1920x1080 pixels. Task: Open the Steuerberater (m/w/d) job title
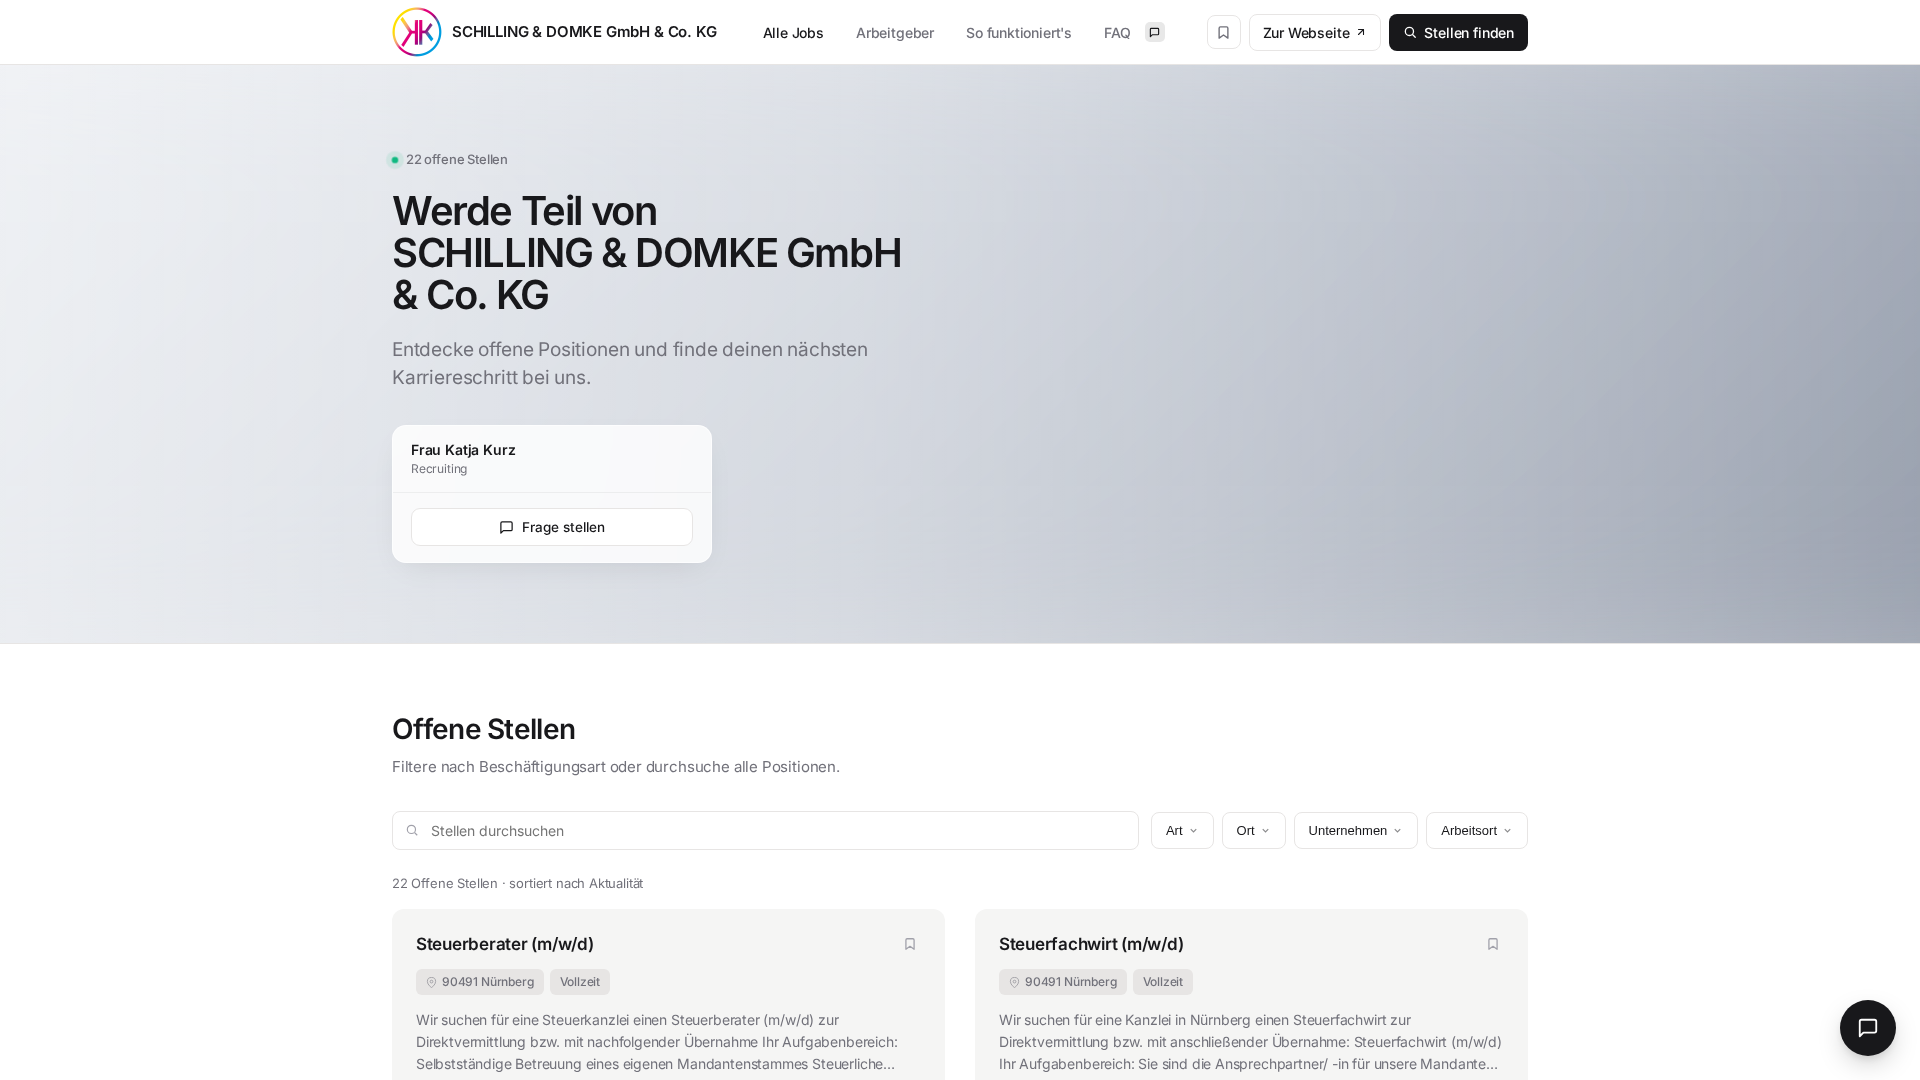click(x=505, y=944)
